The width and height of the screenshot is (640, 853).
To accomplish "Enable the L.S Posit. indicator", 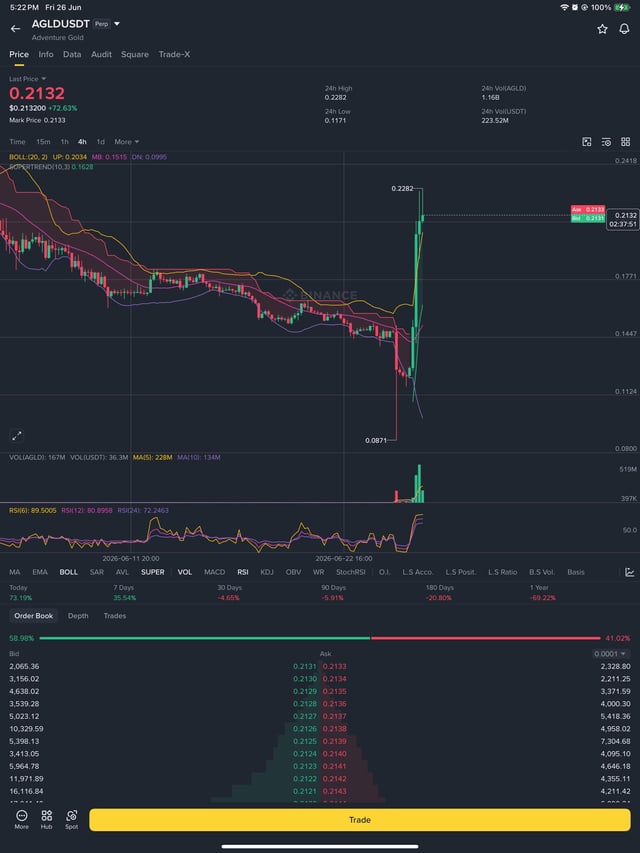I will 461,572.
